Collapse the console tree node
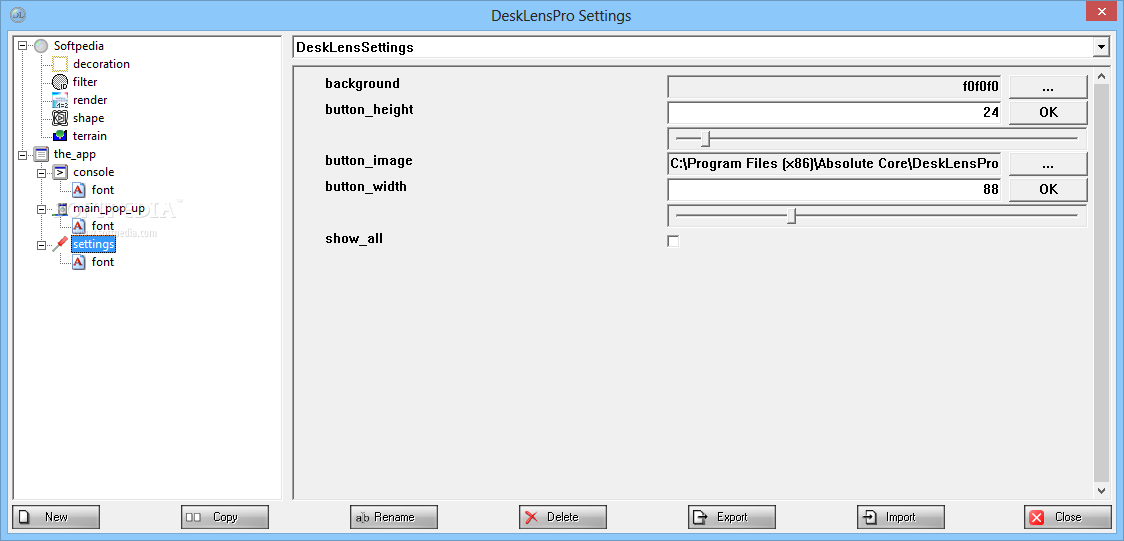The height and width of the screenshot is (541, 1124). [x=42, y=172]
